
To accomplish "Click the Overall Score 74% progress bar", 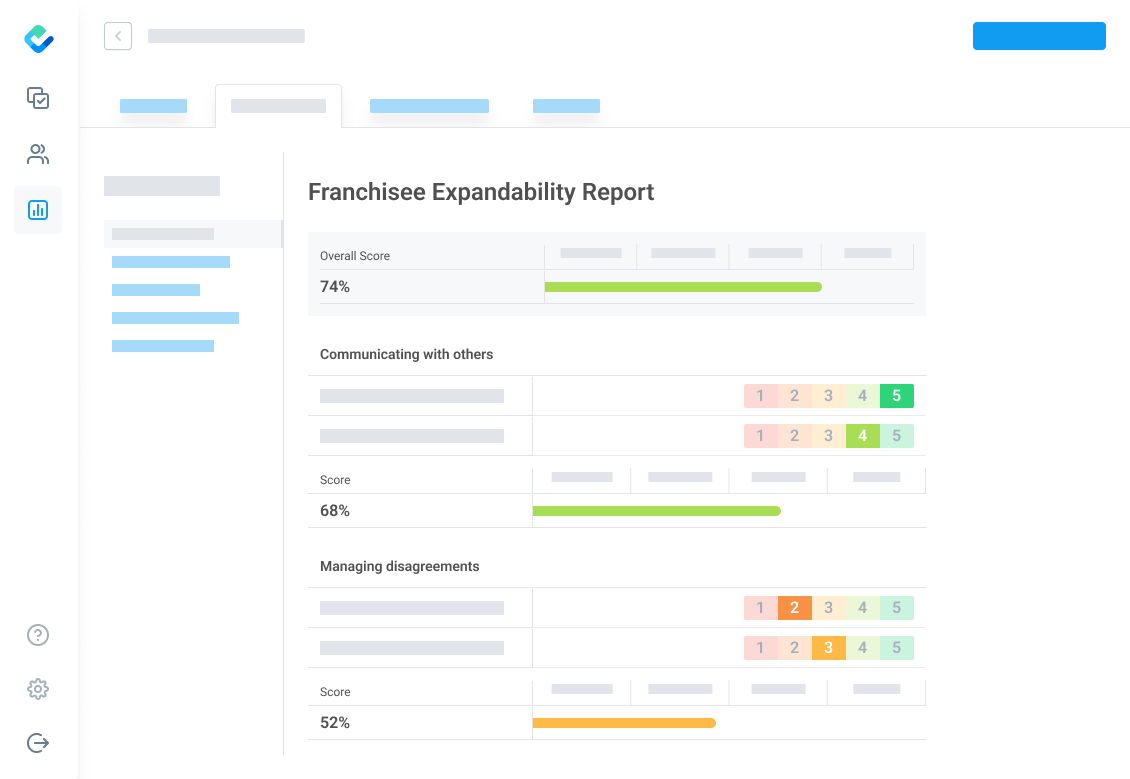I will (683, 287).
